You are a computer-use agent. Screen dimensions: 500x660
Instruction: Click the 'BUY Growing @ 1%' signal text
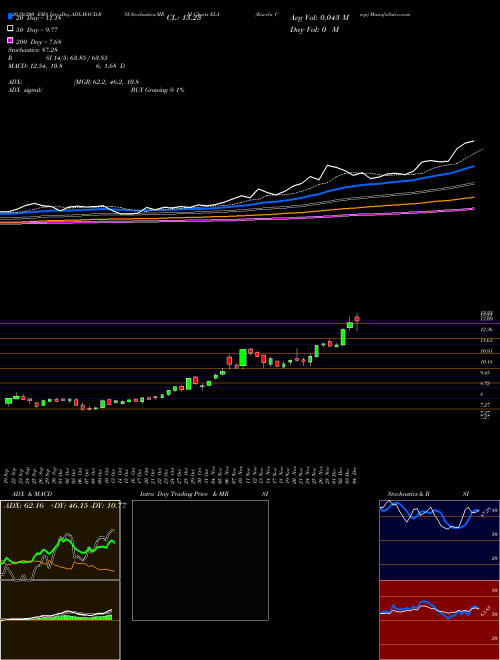coord(157,90)
